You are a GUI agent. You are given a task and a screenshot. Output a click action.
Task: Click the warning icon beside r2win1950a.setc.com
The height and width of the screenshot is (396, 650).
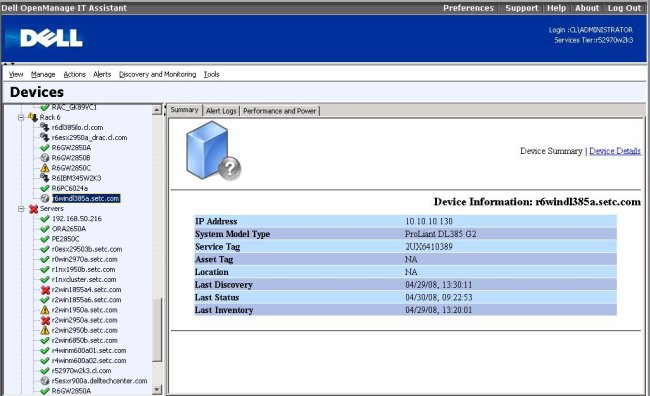(x=45, y=310)
